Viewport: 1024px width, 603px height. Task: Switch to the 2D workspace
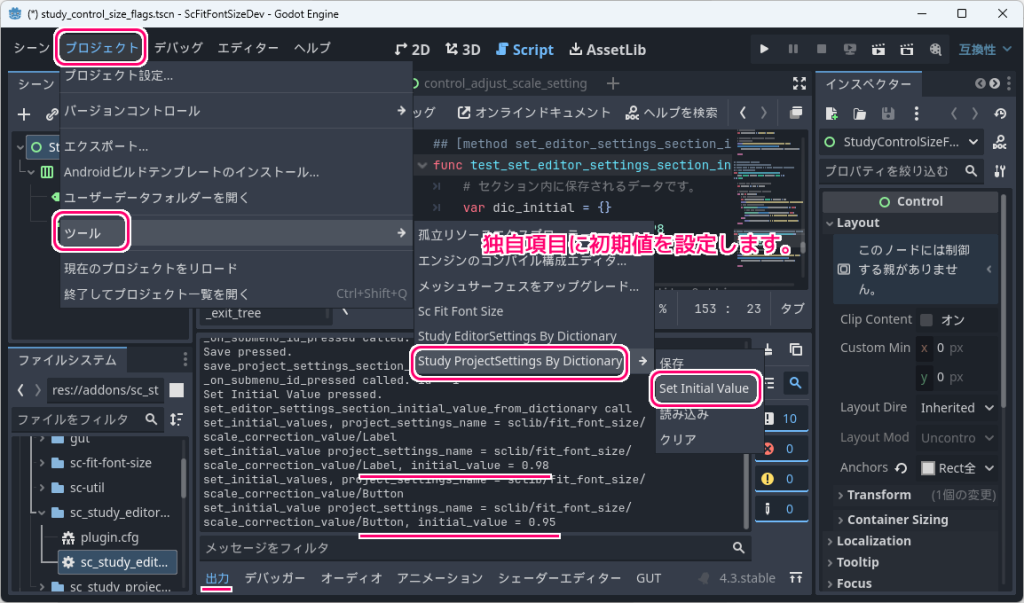coord(411,48)
